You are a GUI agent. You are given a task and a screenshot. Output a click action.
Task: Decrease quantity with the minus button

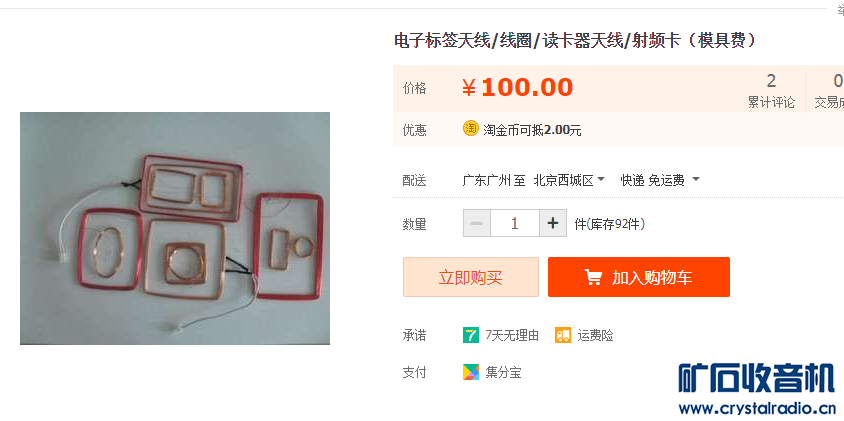coord(477,223)
